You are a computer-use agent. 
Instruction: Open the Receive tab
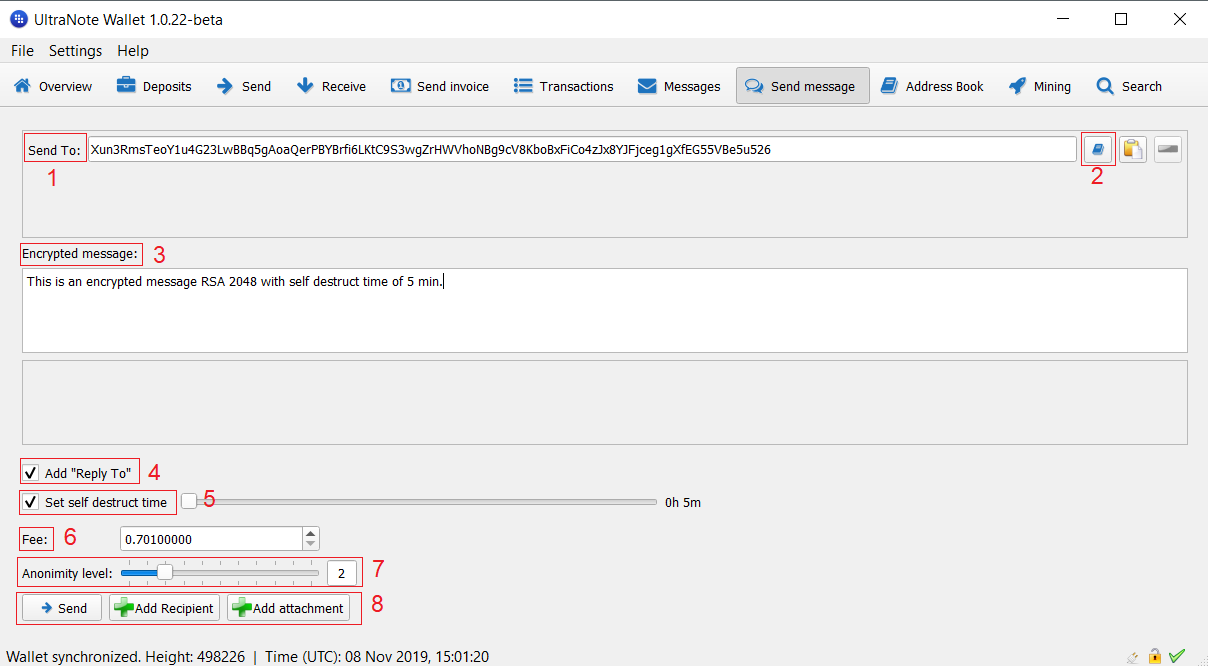[331, 86]
